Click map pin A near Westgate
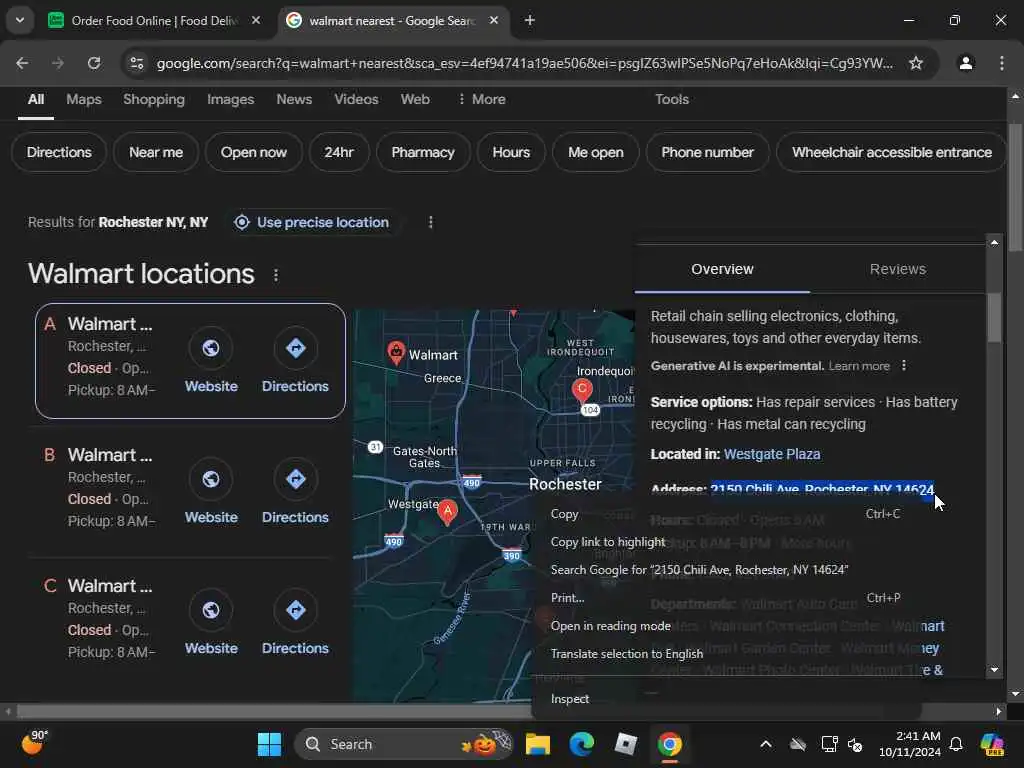 click(447, 512)
